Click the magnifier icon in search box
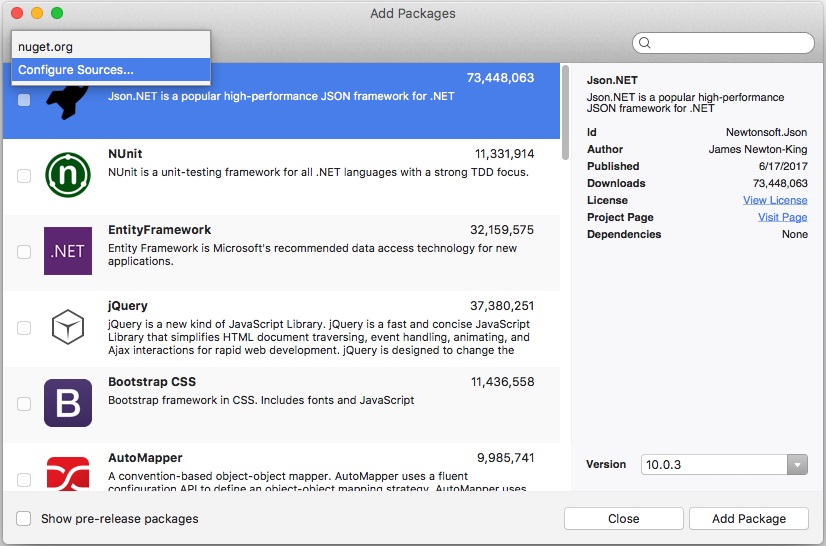This screenshot has width=826, height=546. point(645,43)
